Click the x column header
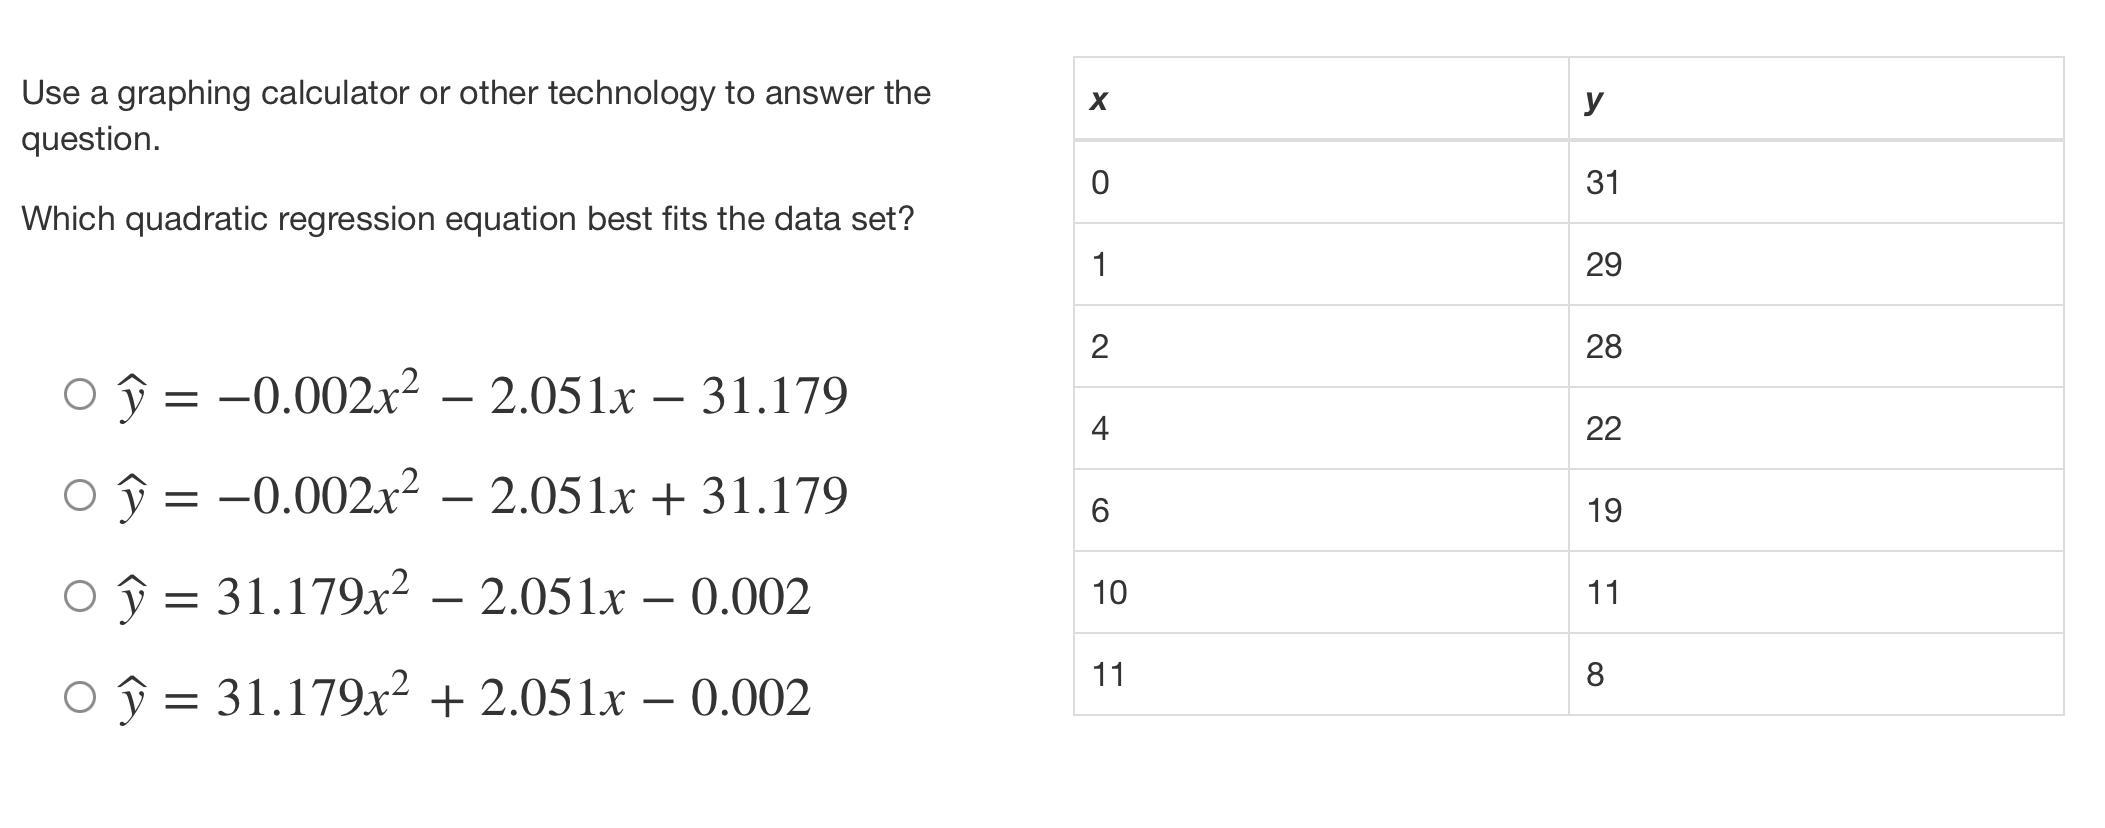 point(1321,99)
